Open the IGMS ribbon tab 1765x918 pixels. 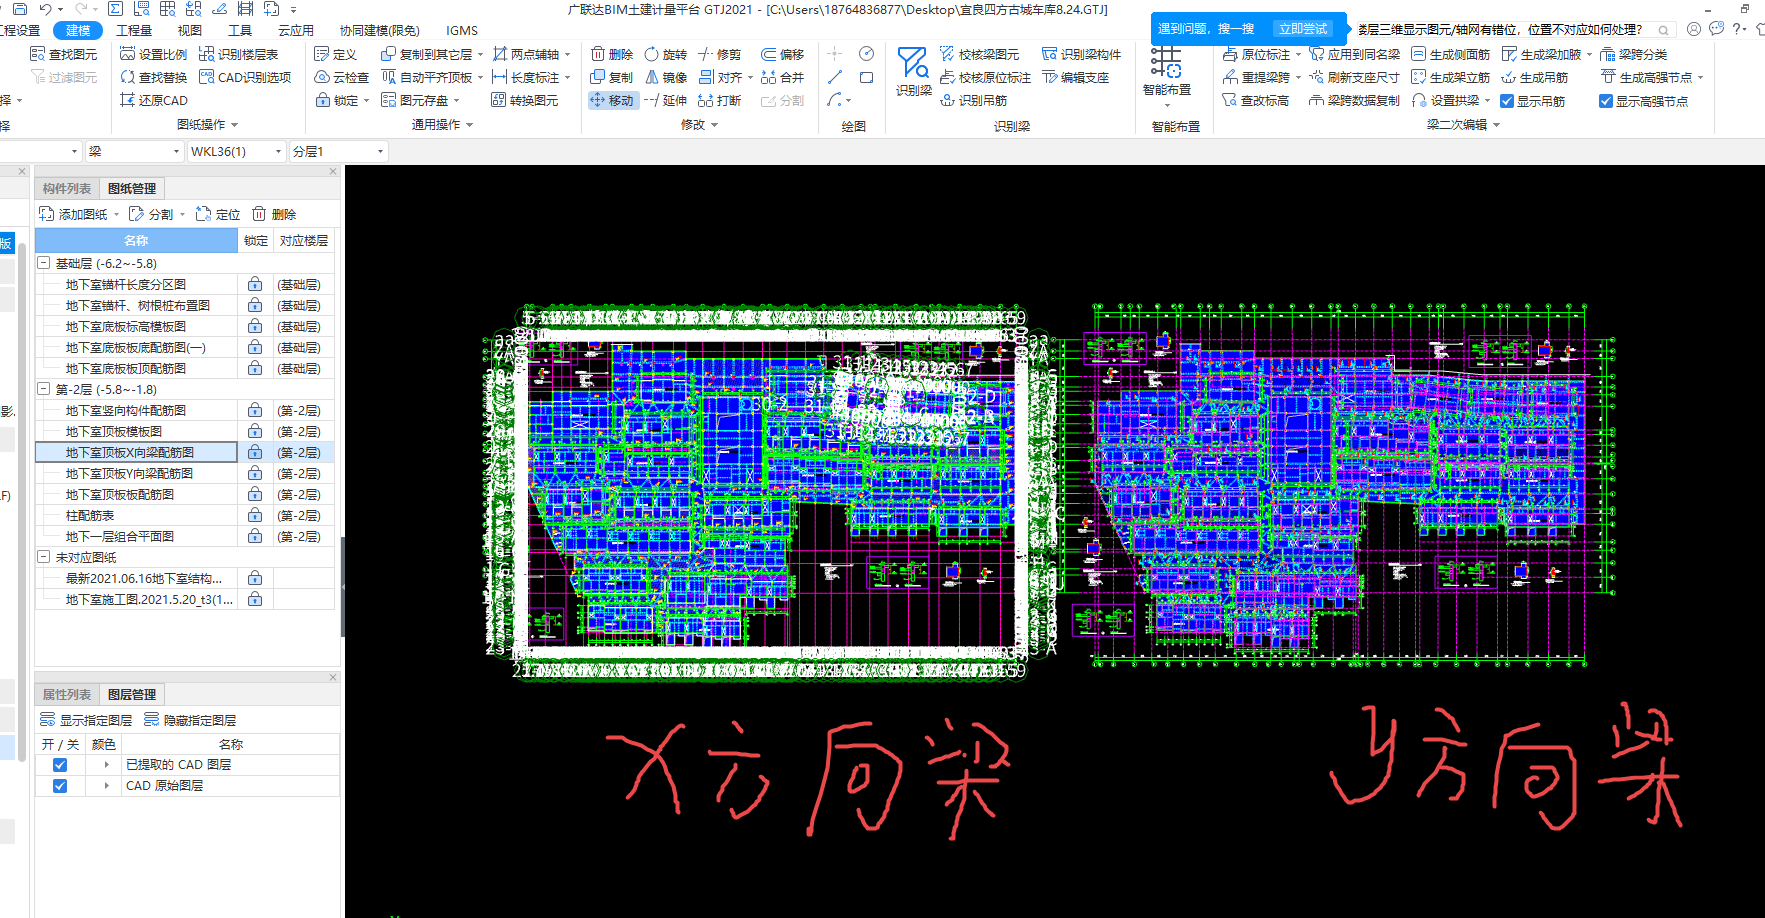tap(462, 30)
